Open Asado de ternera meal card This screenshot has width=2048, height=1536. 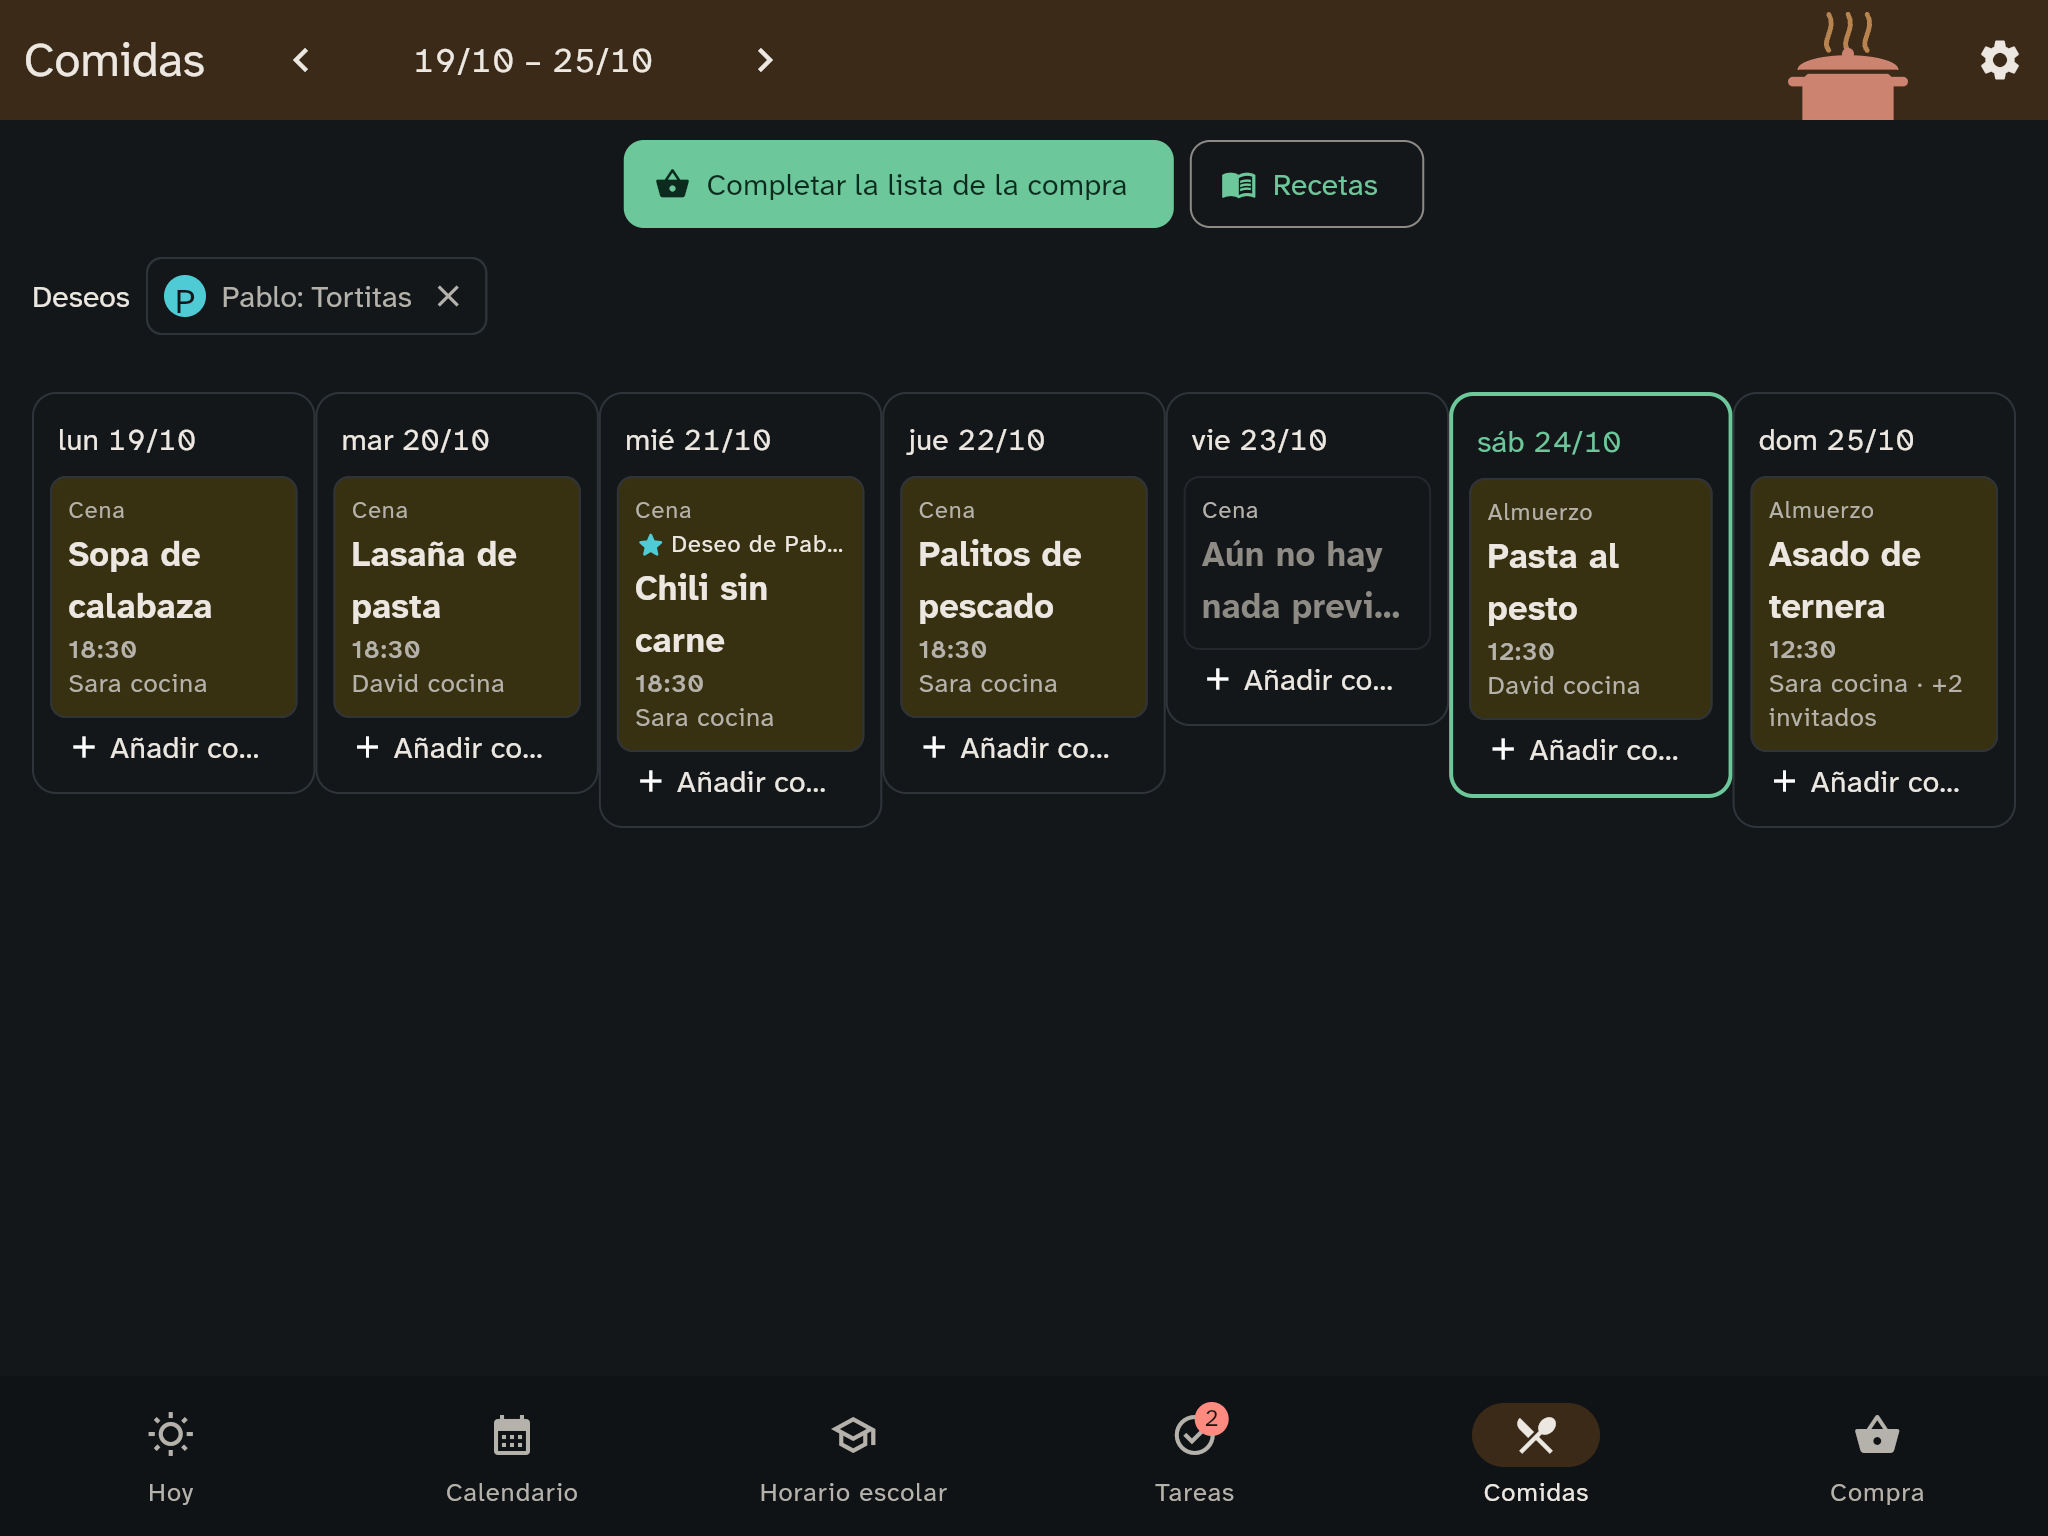point(1874,613)
